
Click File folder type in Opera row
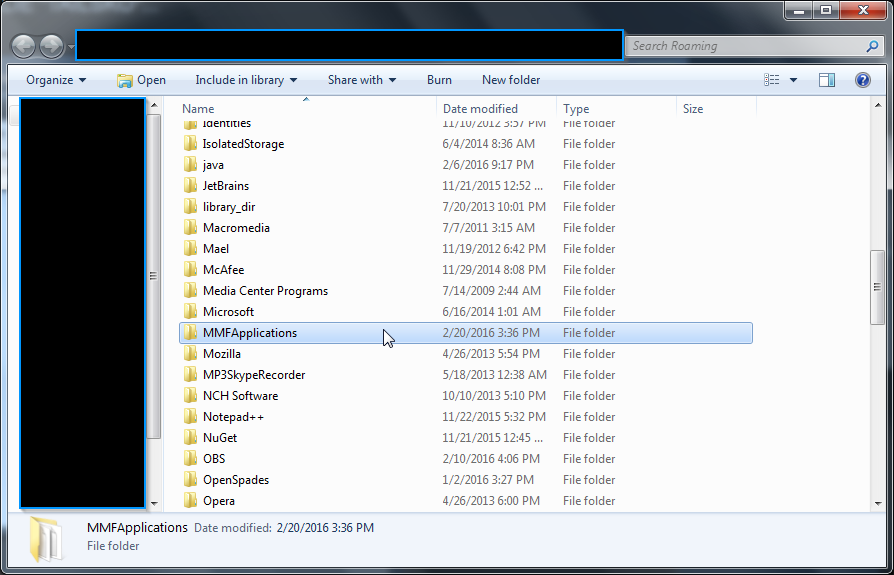(x=589, y=501)
